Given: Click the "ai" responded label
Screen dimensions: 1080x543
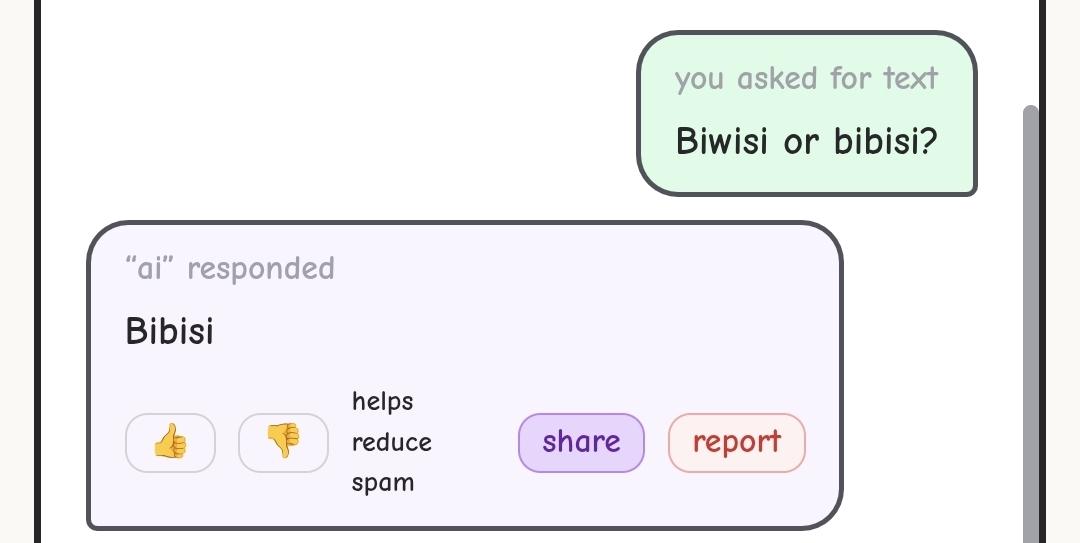Looking at the screenshot, I should (x=230, y=268).
